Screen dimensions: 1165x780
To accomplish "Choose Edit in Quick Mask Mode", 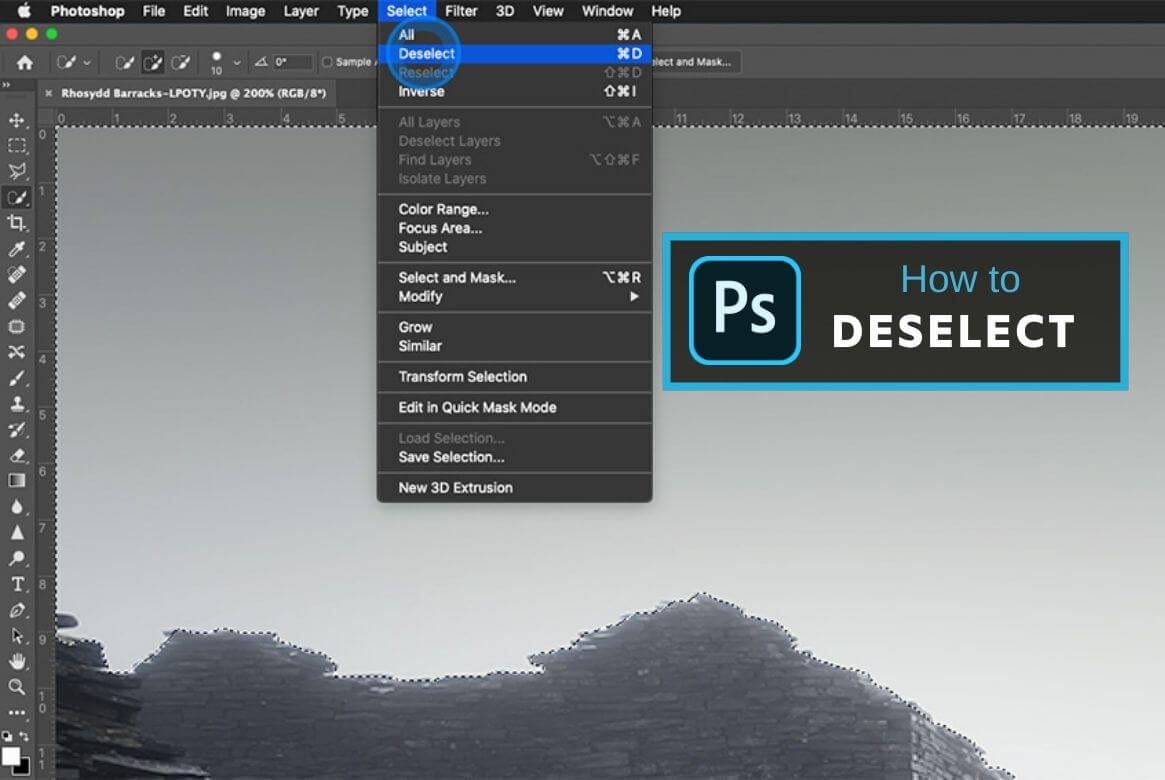I will pyautogui.click(x=514, y=407).
